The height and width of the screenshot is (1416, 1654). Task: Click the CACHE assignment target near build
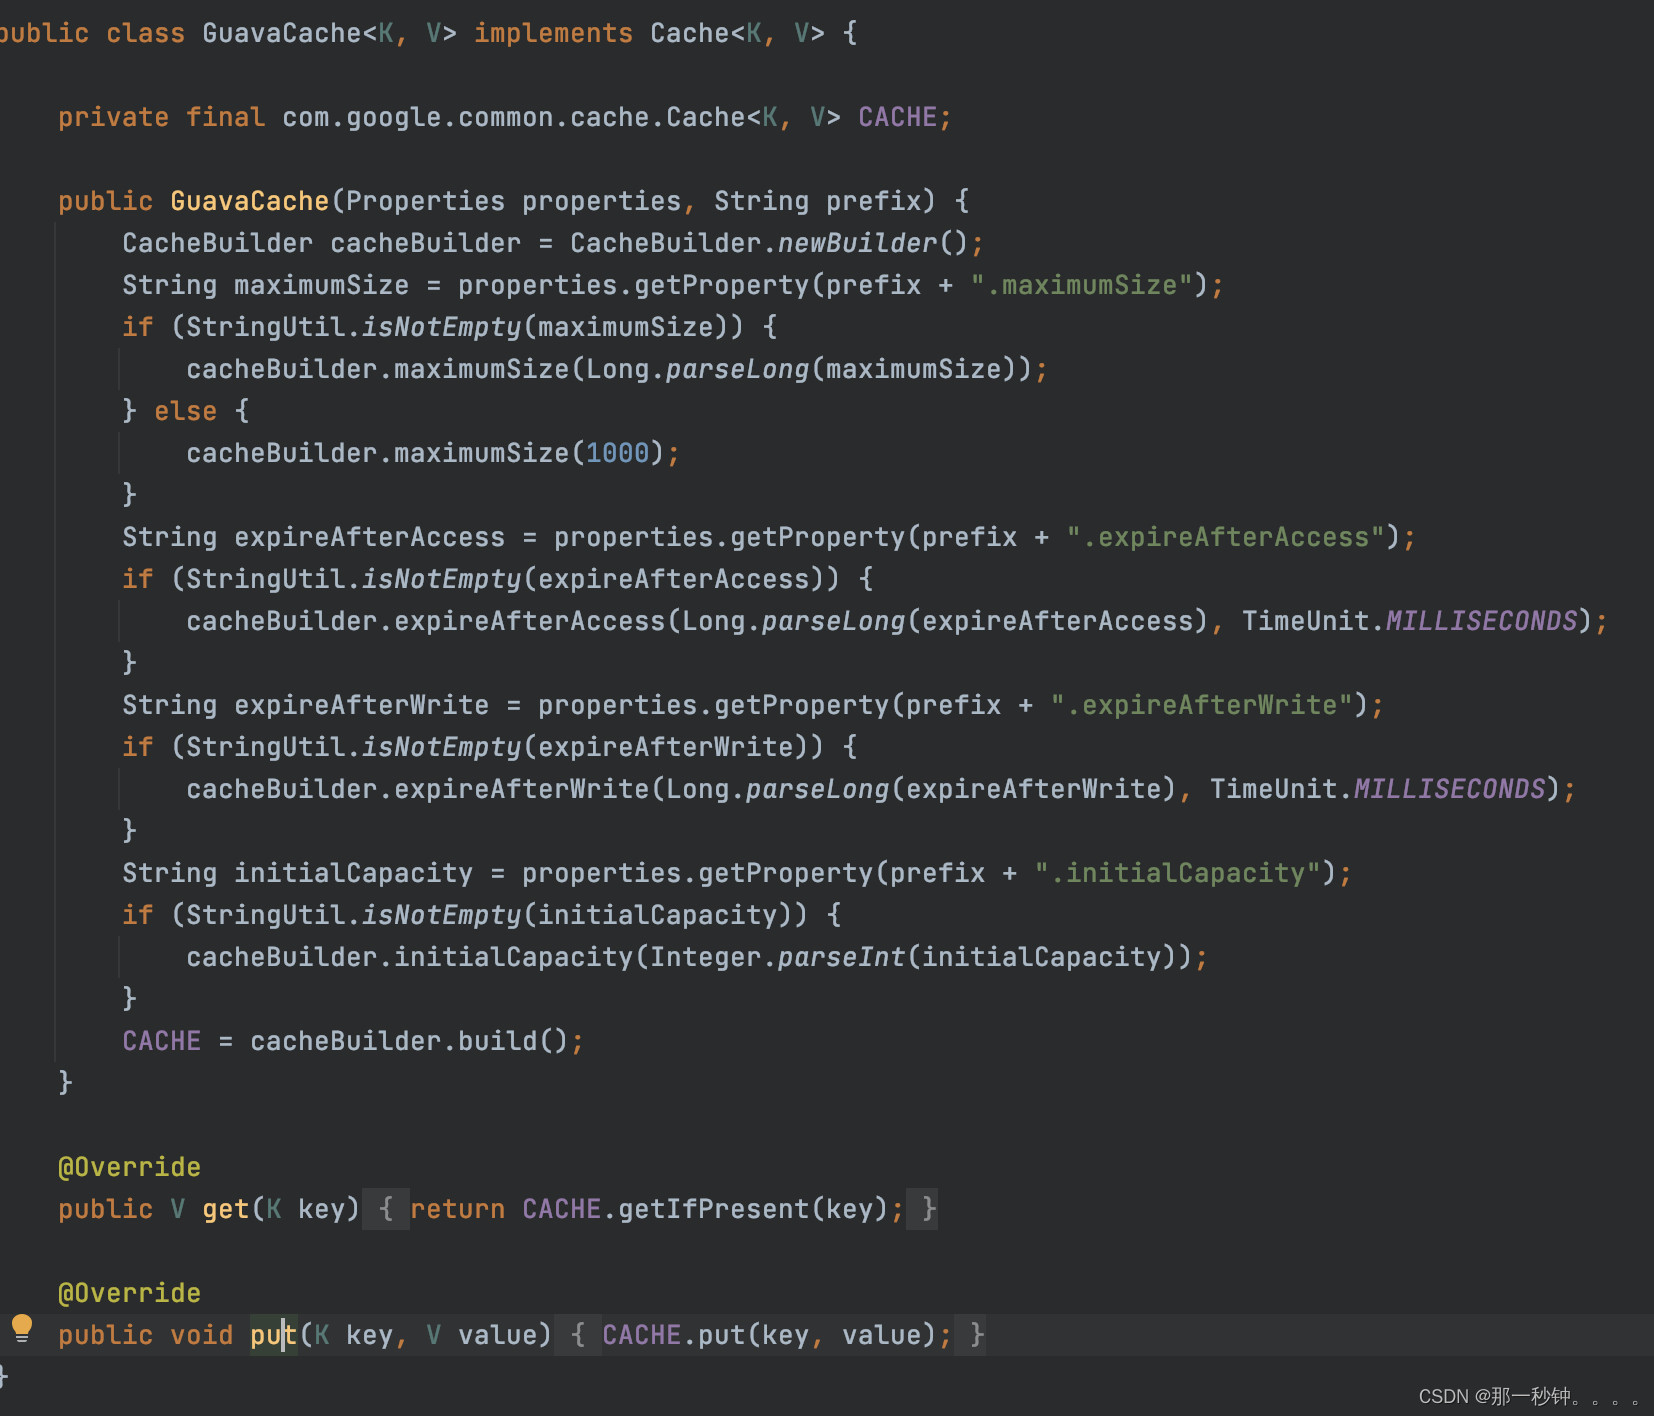point(161,1041)
